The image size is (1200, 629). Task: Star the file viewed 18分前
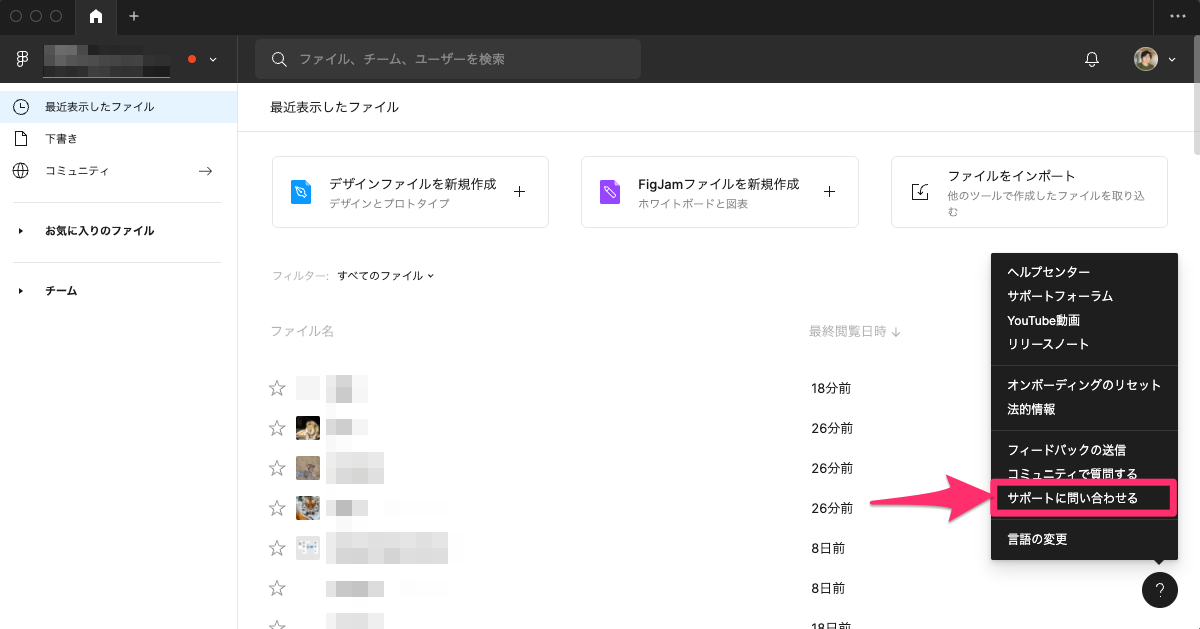pos(277,388)
